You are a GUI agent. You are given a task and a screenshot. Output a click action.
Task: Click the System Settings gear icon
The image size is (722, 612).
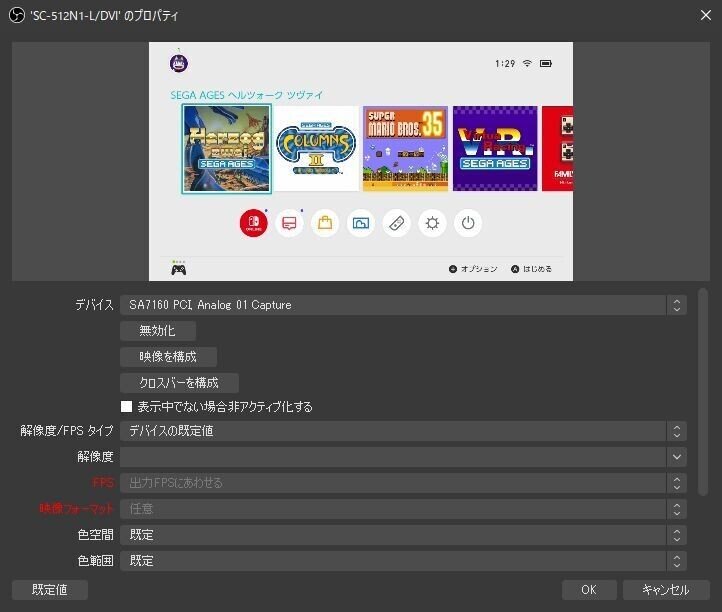tap(432, 223)
